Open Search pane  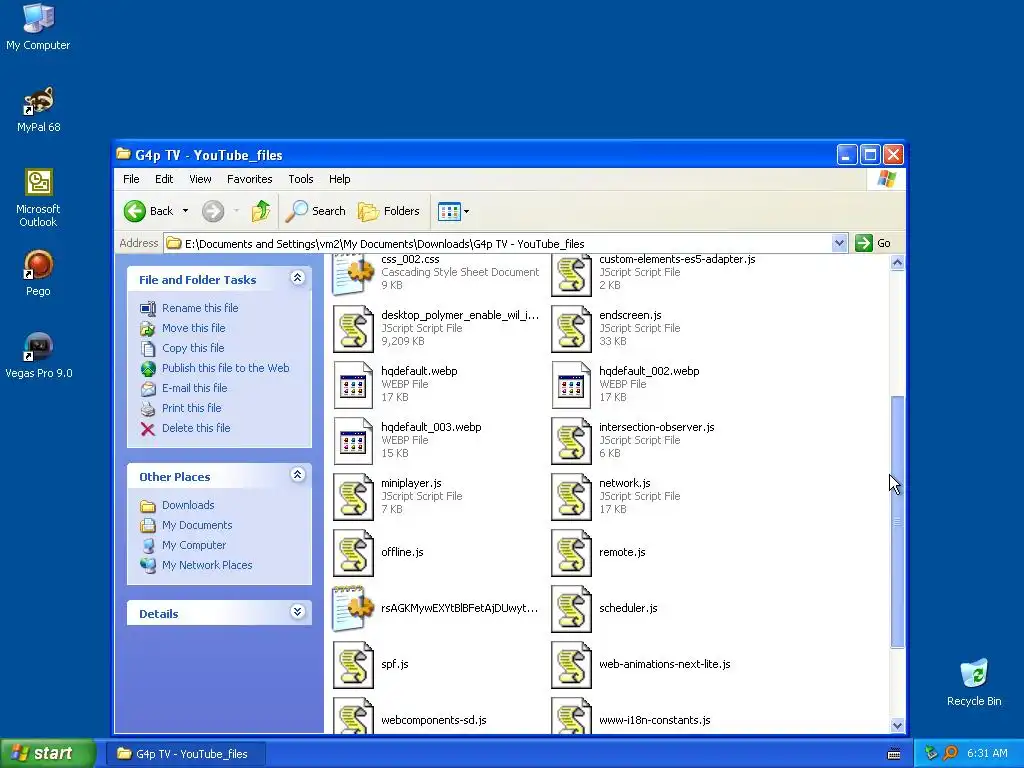tap(316, 211)
